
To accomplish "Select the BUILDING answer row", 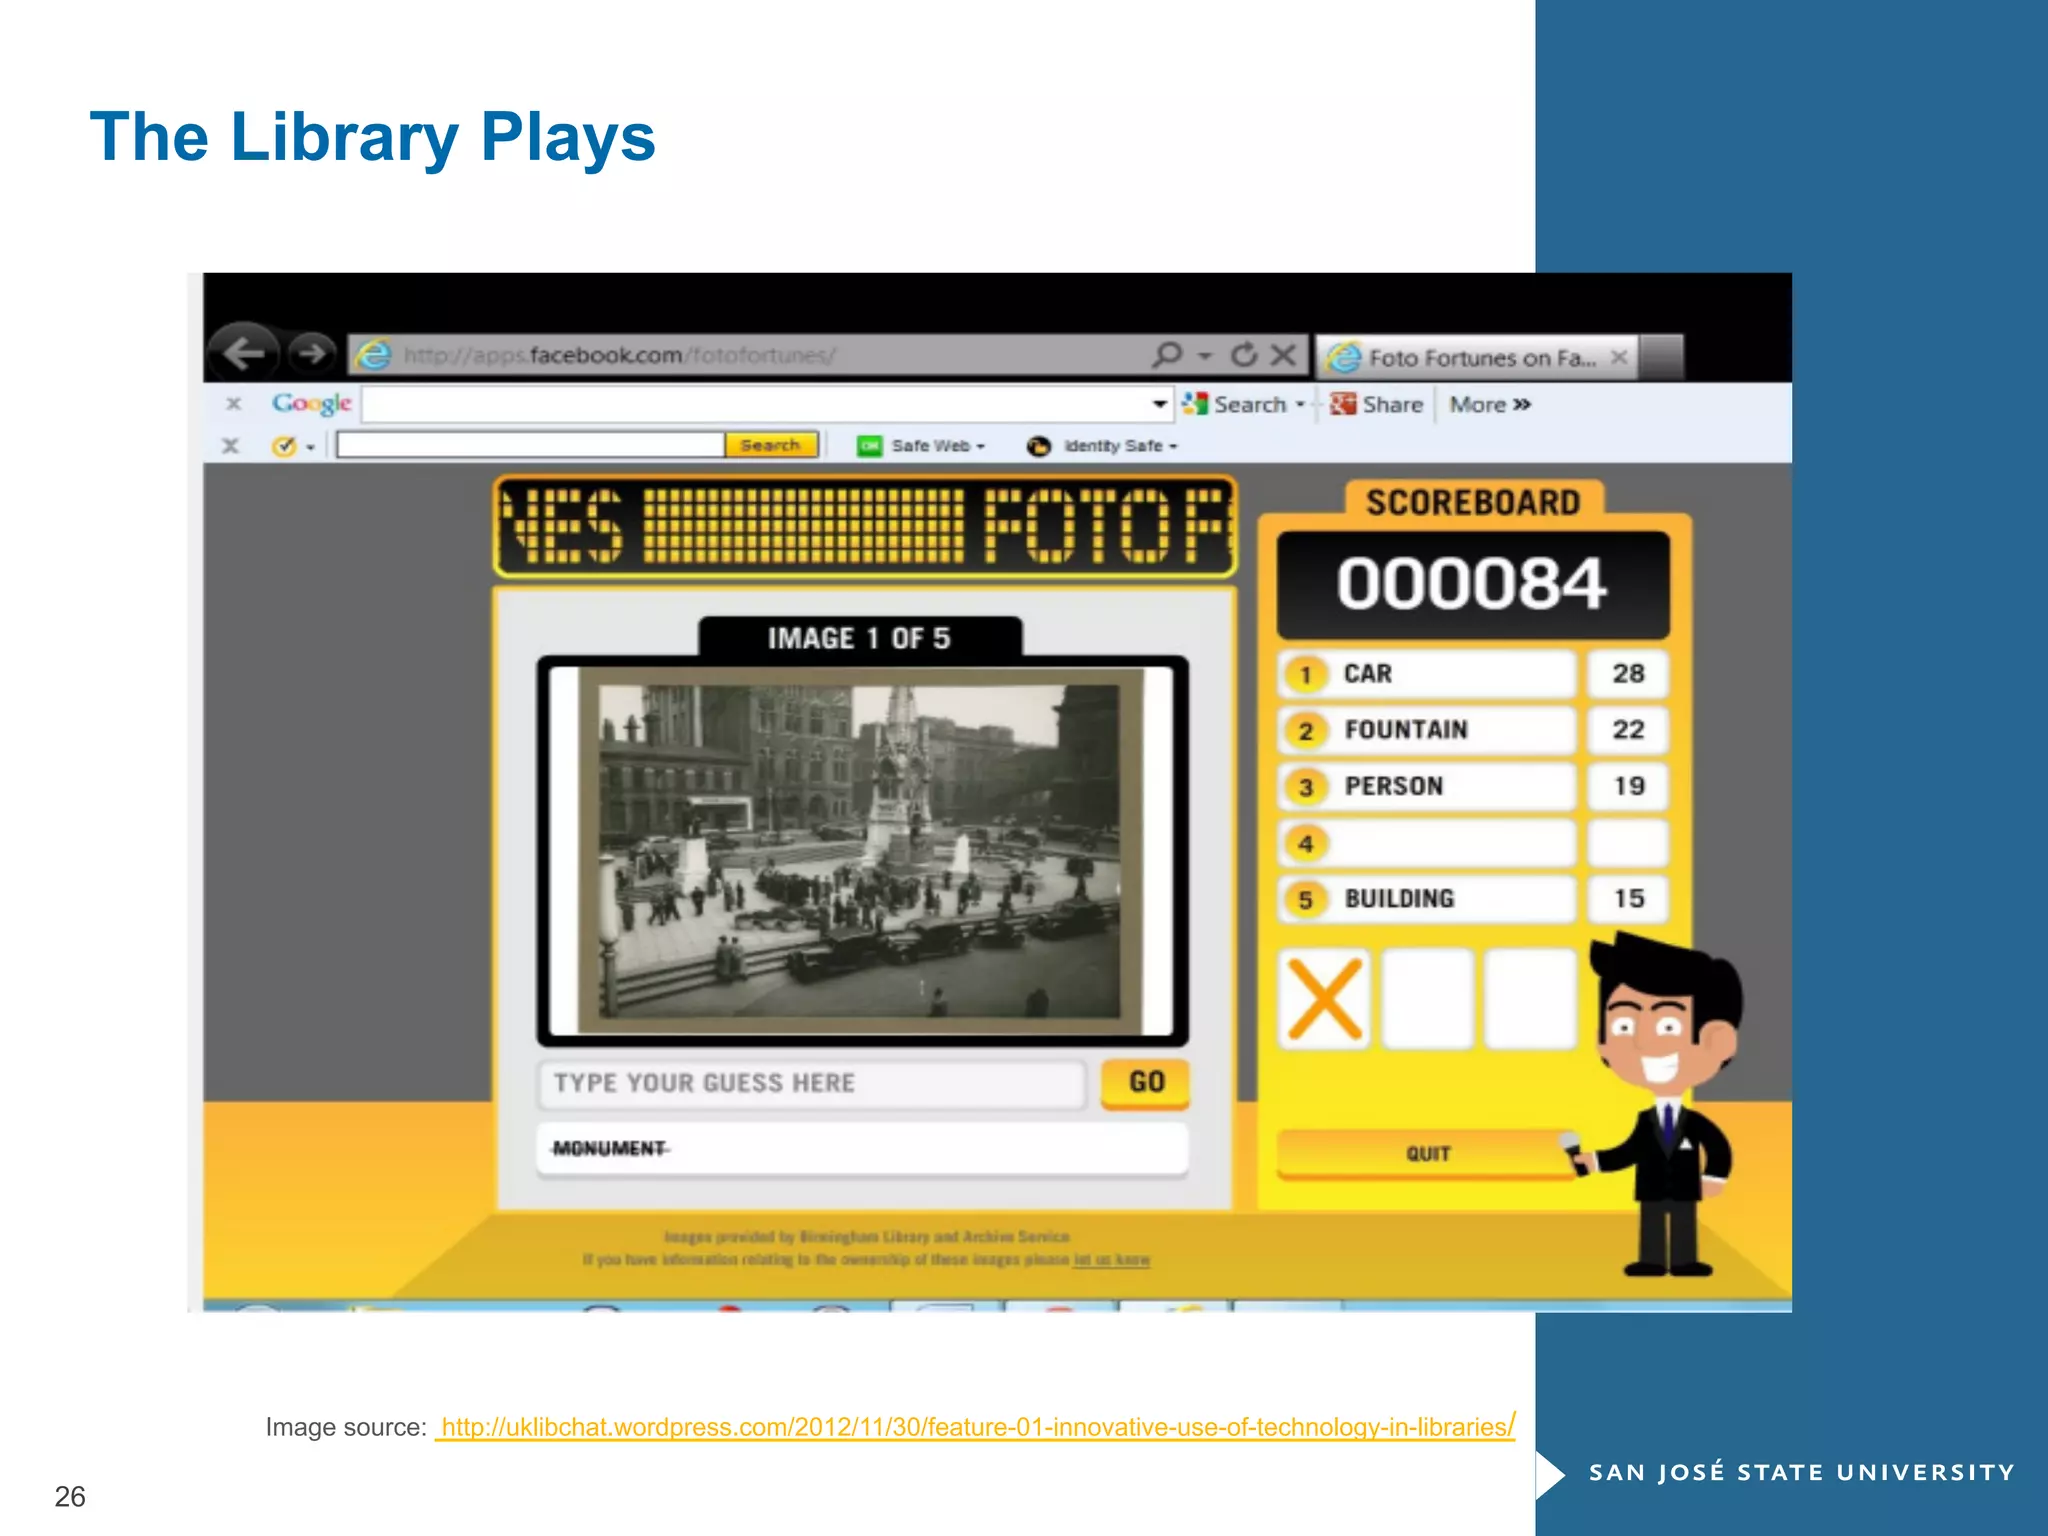I will [x=1427, y=899].
